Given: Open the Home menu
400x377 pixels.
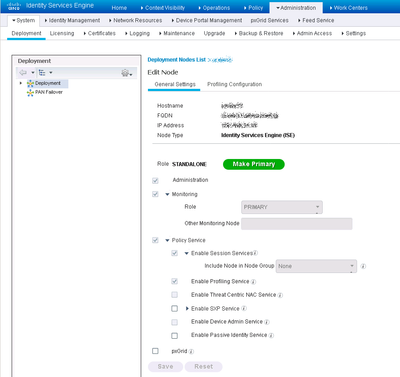Looking at the screenshot, I should [x=119, y=8].
